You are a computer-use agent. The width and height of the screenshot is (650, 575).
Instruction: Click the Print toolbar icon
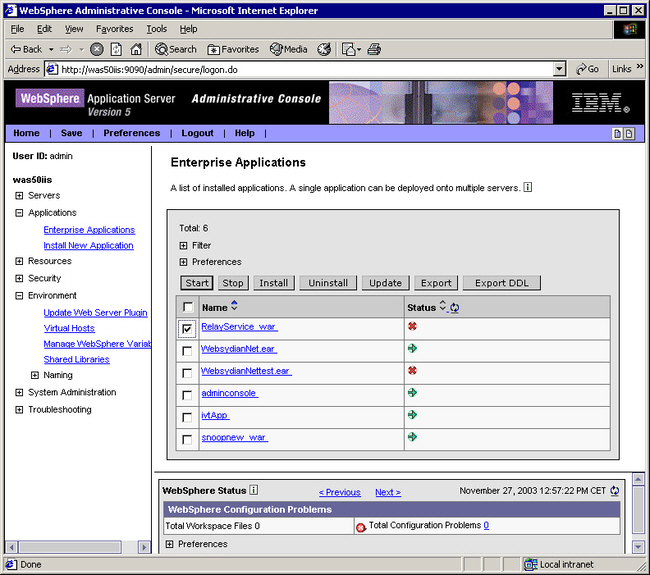[374, 49]
